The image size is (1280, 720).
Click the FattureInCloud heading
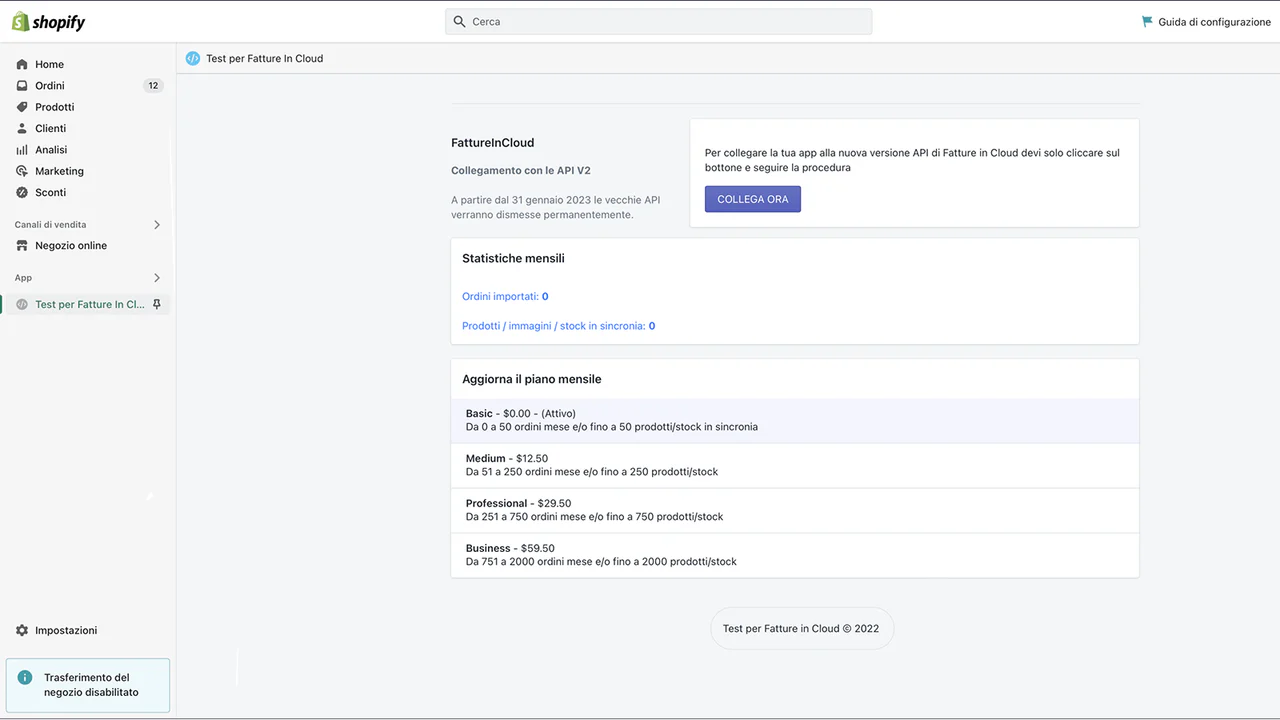coord(493,143)
